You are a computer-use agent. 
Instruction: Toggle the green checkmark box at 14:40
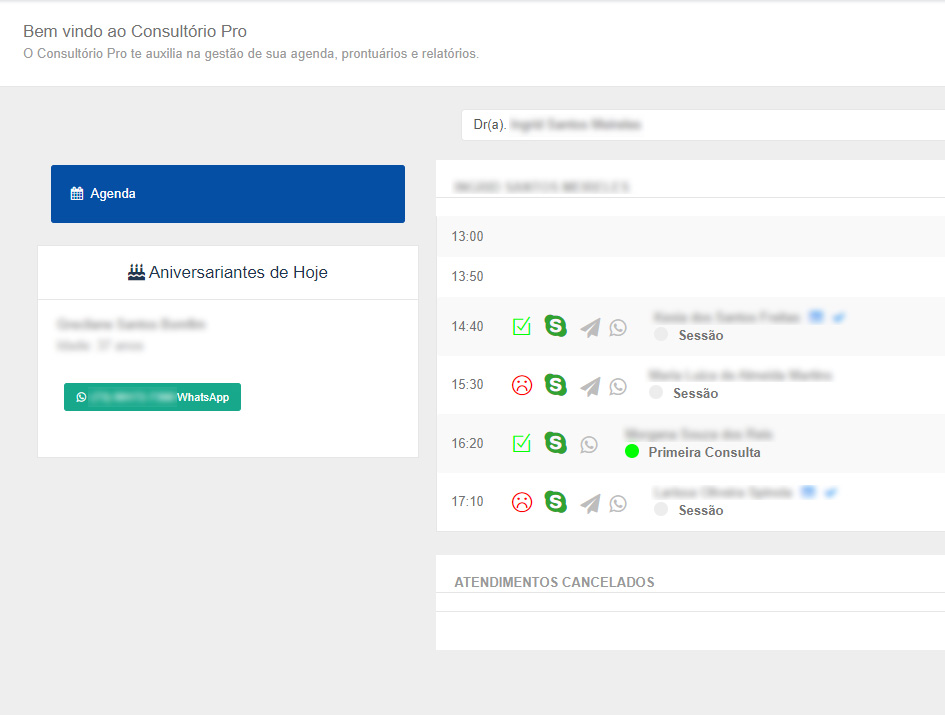pos(521,327)
